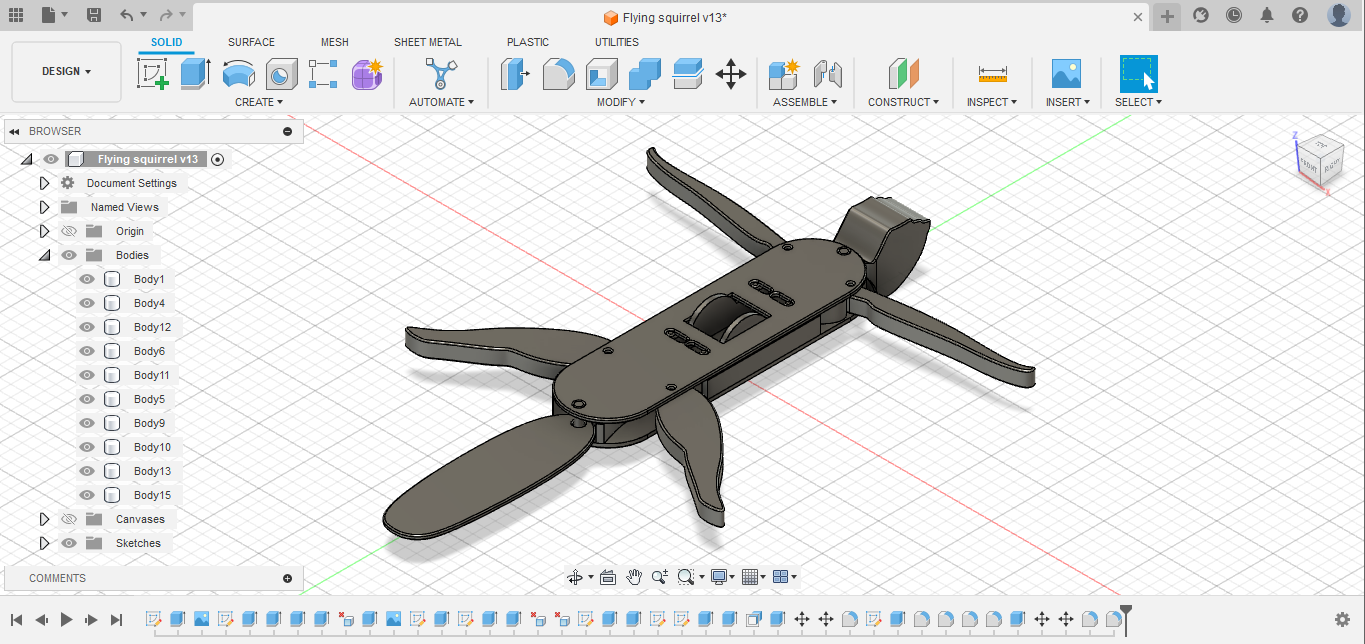
Task: Switch to the PLASTIC tab
Action: [528, 42]
